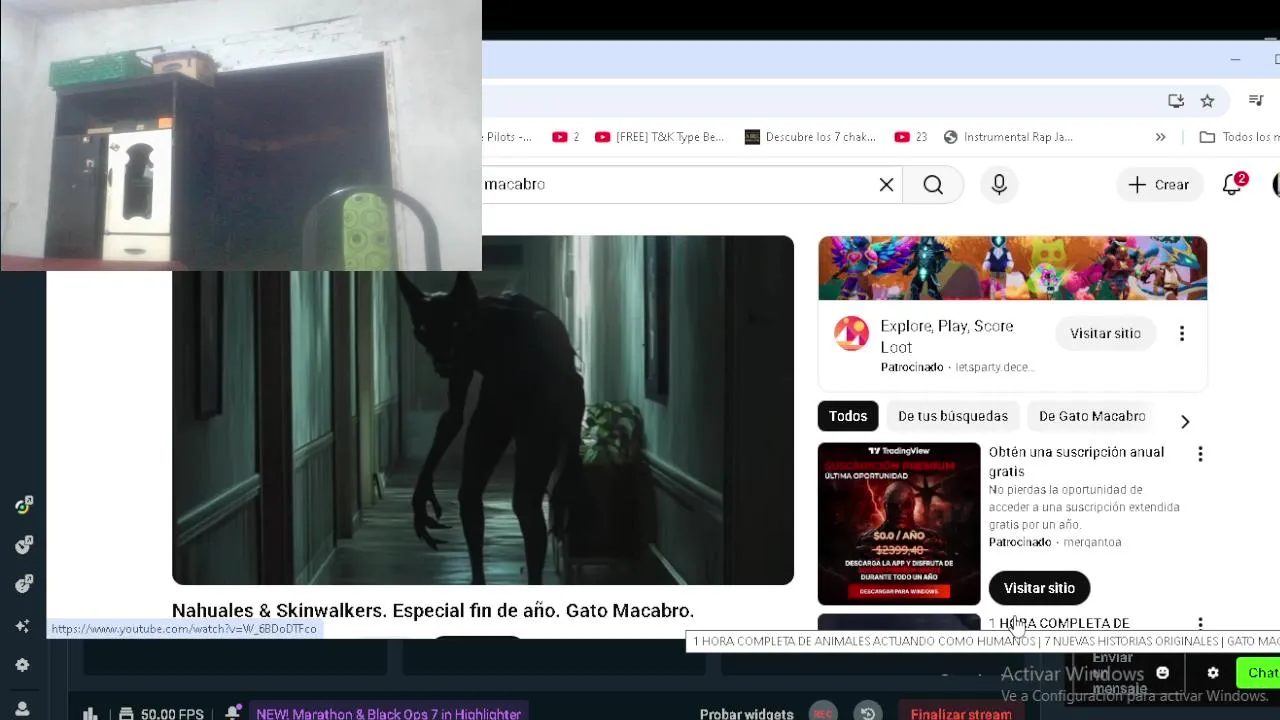Screen dimensions: 1280x720
Task: Click 'Visitar sitio' under the TradingView ad
Action: (1039, 588)
